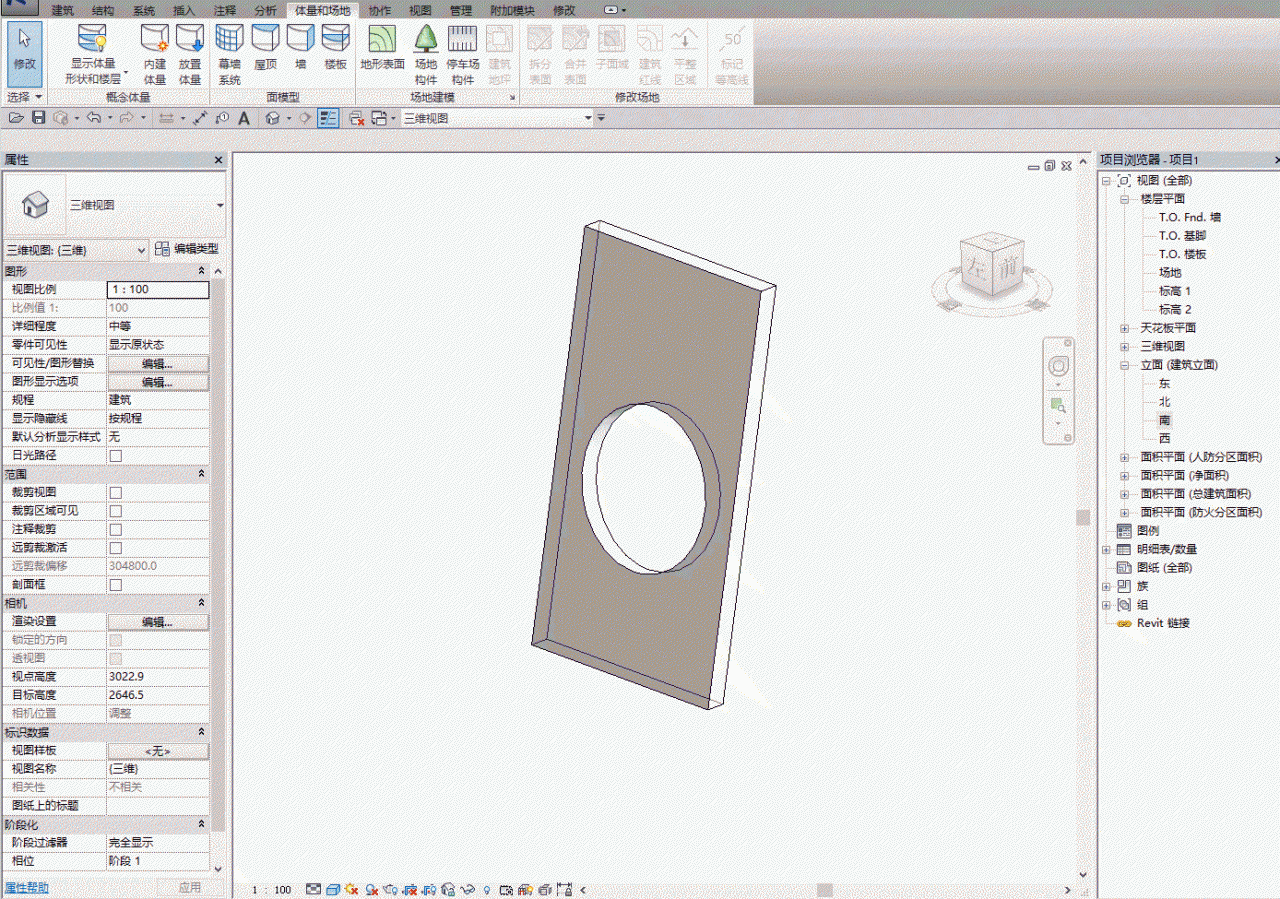Click the 地形表面 tool
This screenshot has width=1280, height=899.
pyautogui.click(x=382, y=48)
